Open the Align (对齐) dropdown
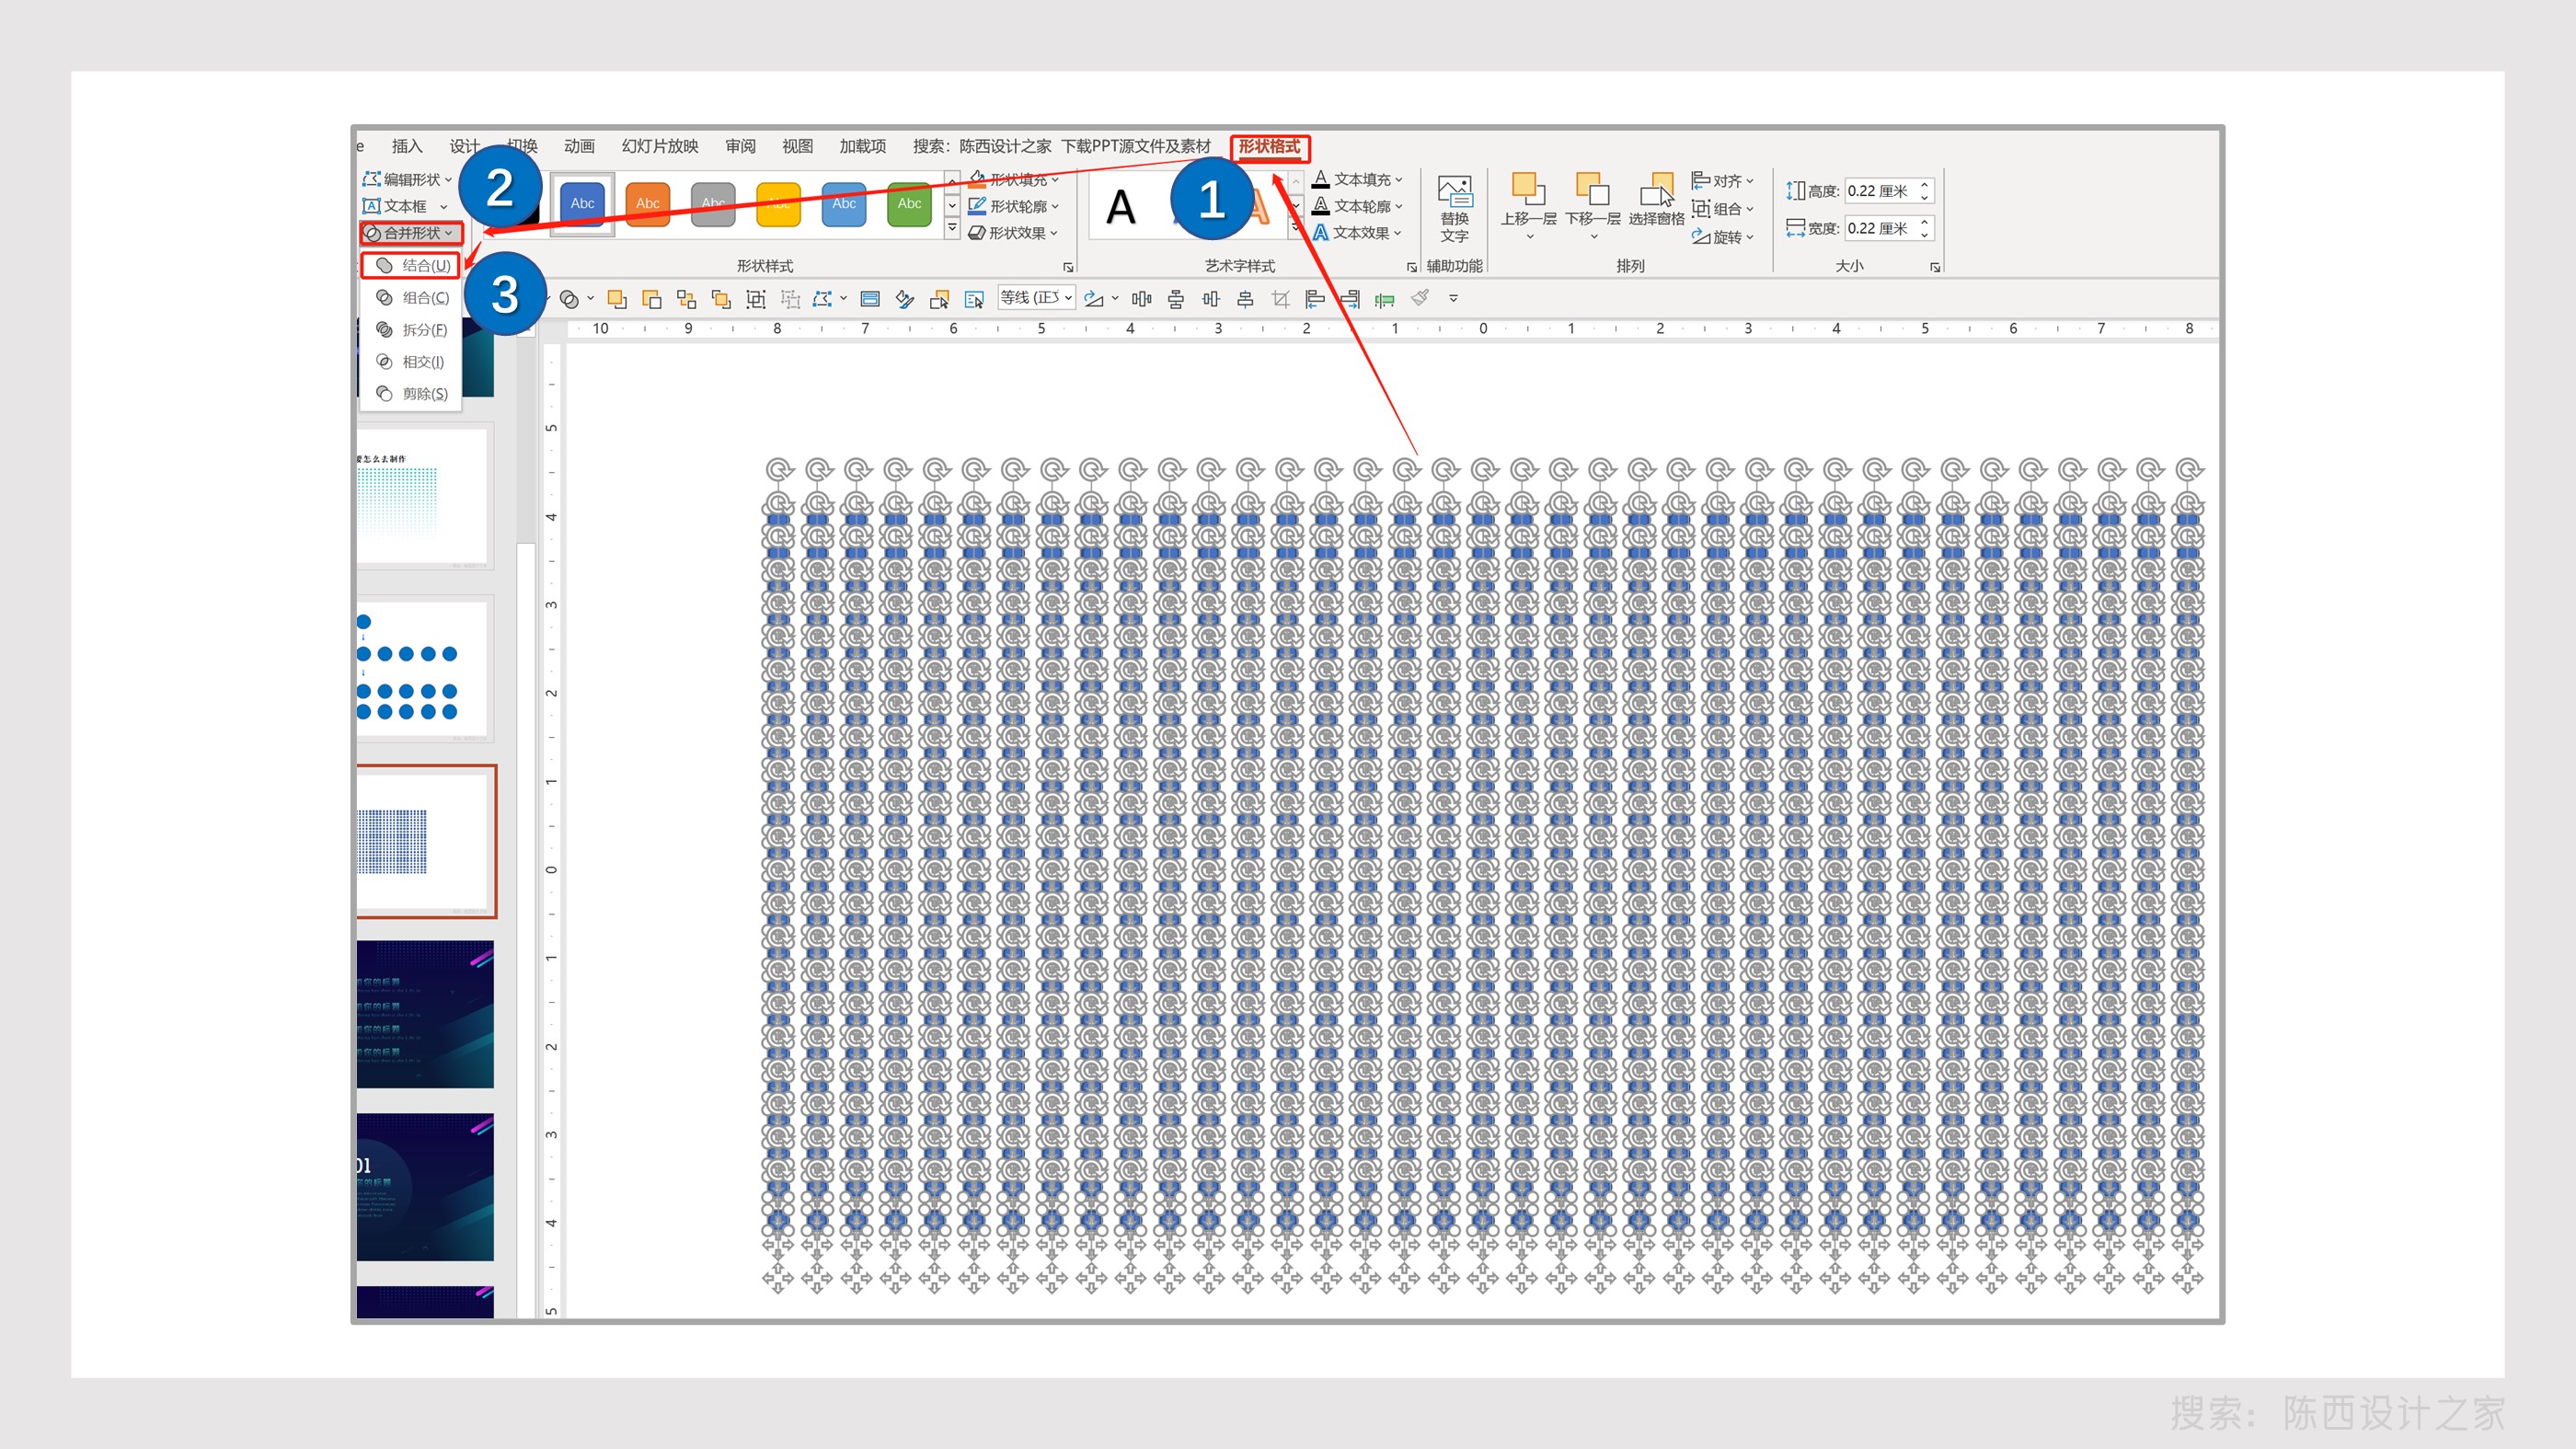2576x1449 pixels. [x=1722, y=181]
